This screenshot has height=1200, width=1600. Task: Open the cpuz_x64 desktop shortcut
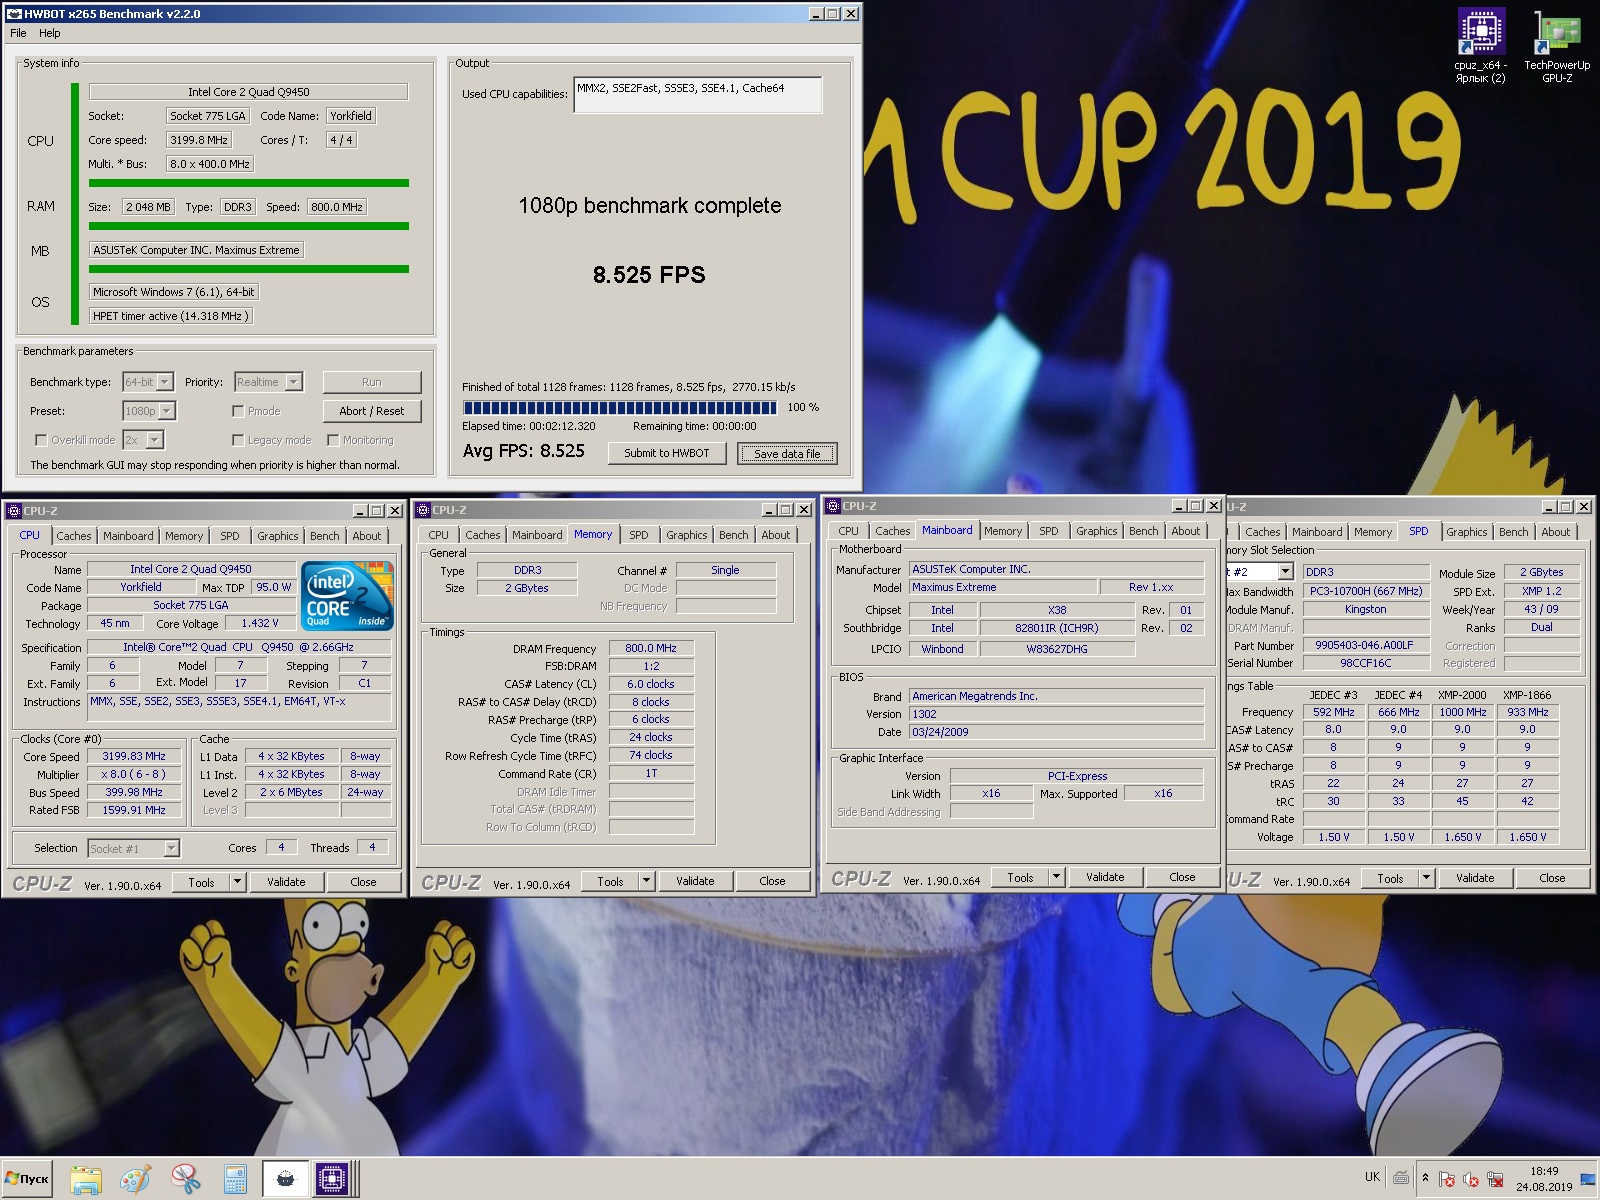point(1480,45)
